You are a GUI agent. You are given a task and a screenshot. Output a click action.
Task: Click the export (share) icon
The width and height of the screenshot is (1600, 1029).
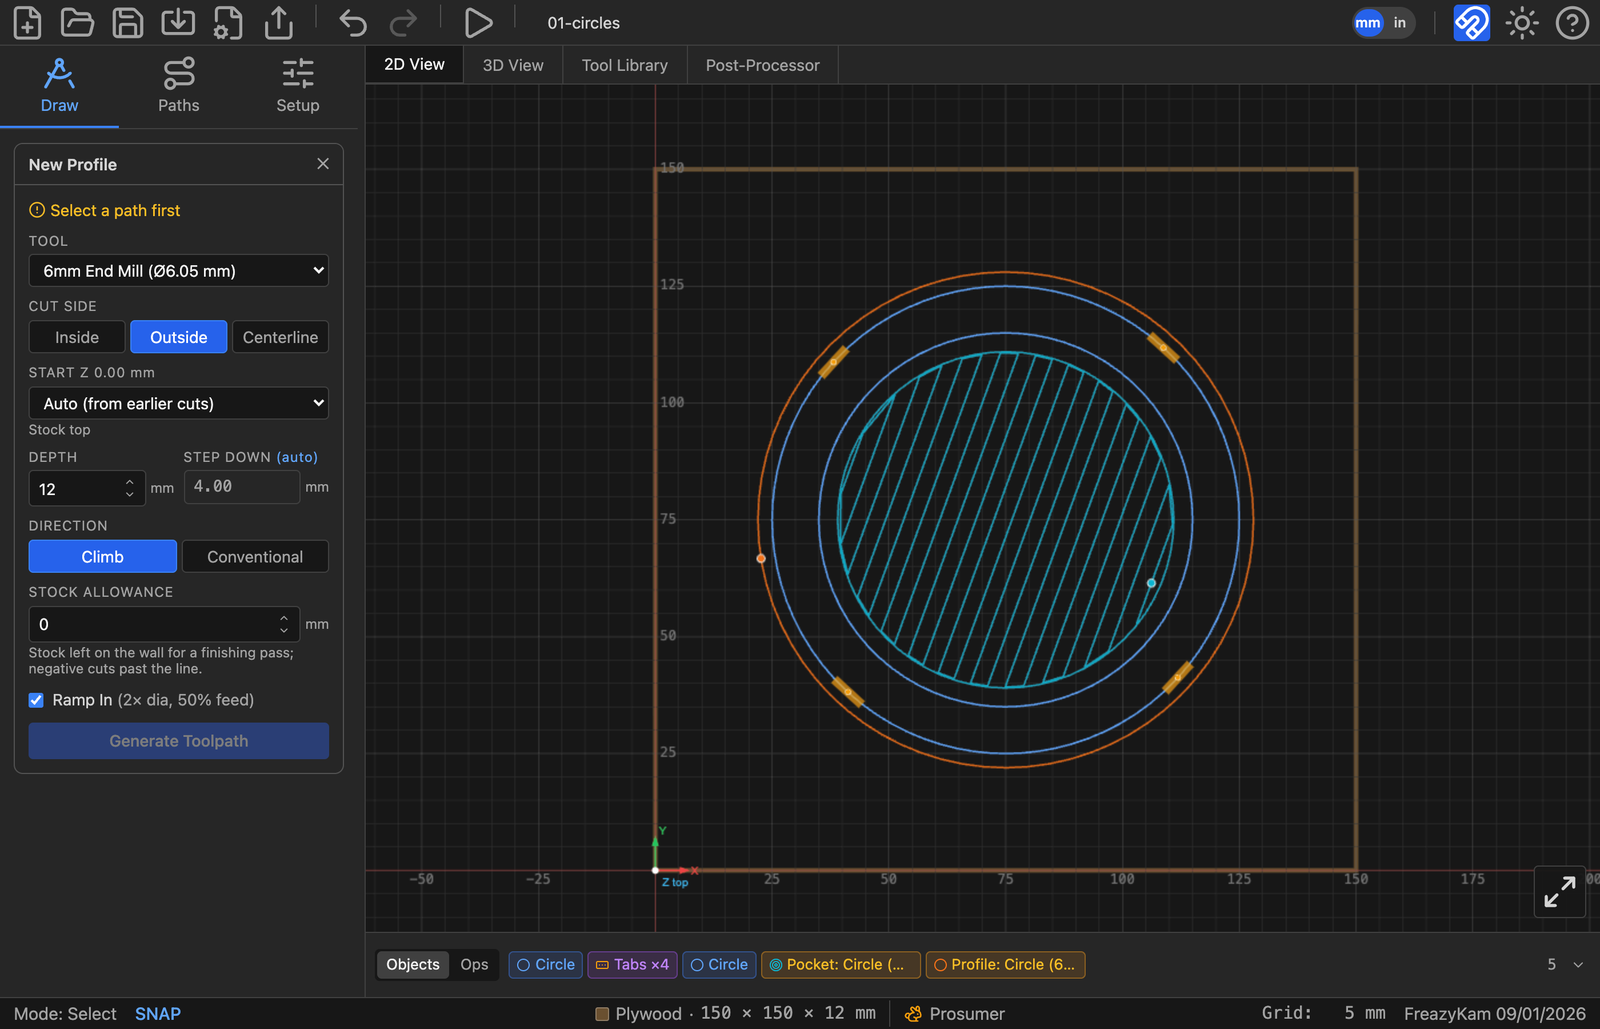coord(279,22)
